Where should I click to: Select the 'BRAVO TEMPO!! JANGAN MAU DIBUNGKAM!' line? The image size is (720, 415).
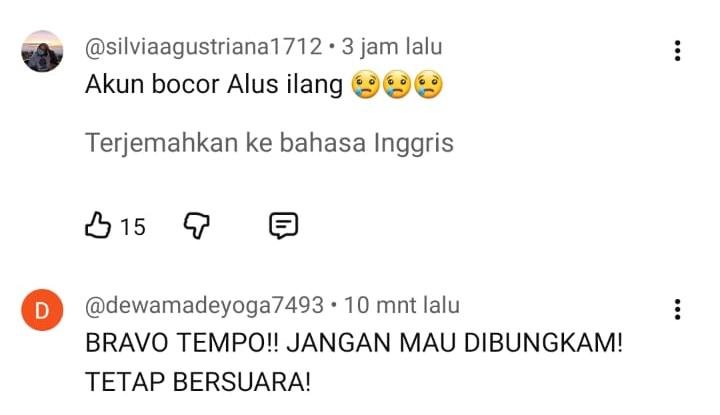(x=354, y=343)
